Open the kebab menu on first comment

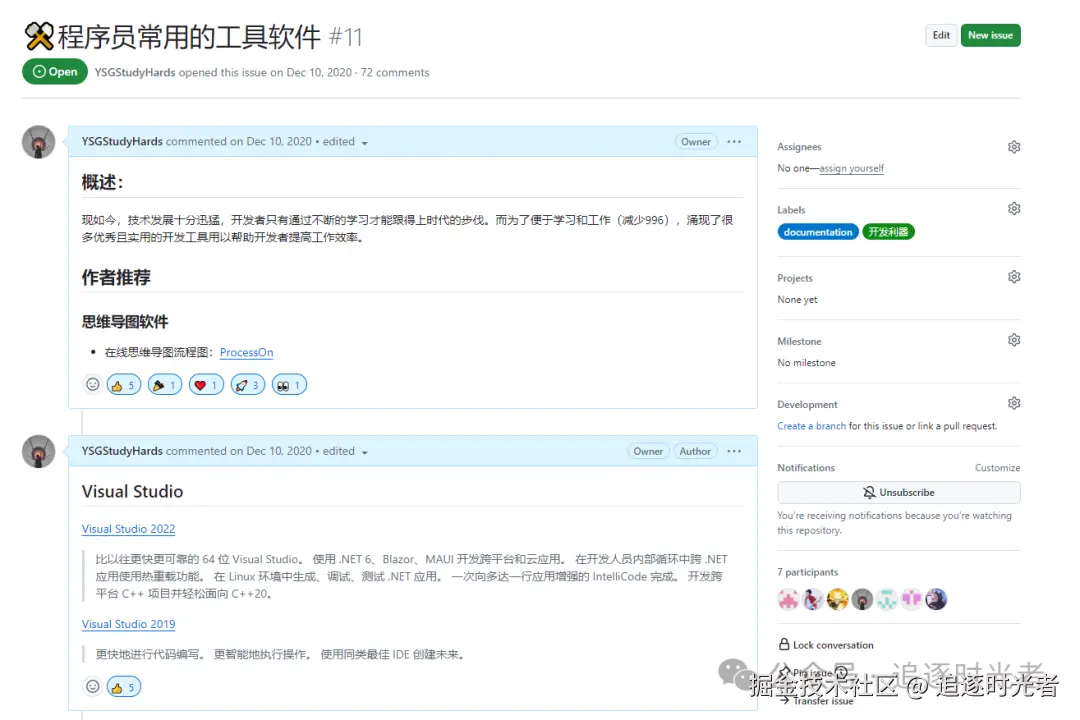click(x=734, y=141)
